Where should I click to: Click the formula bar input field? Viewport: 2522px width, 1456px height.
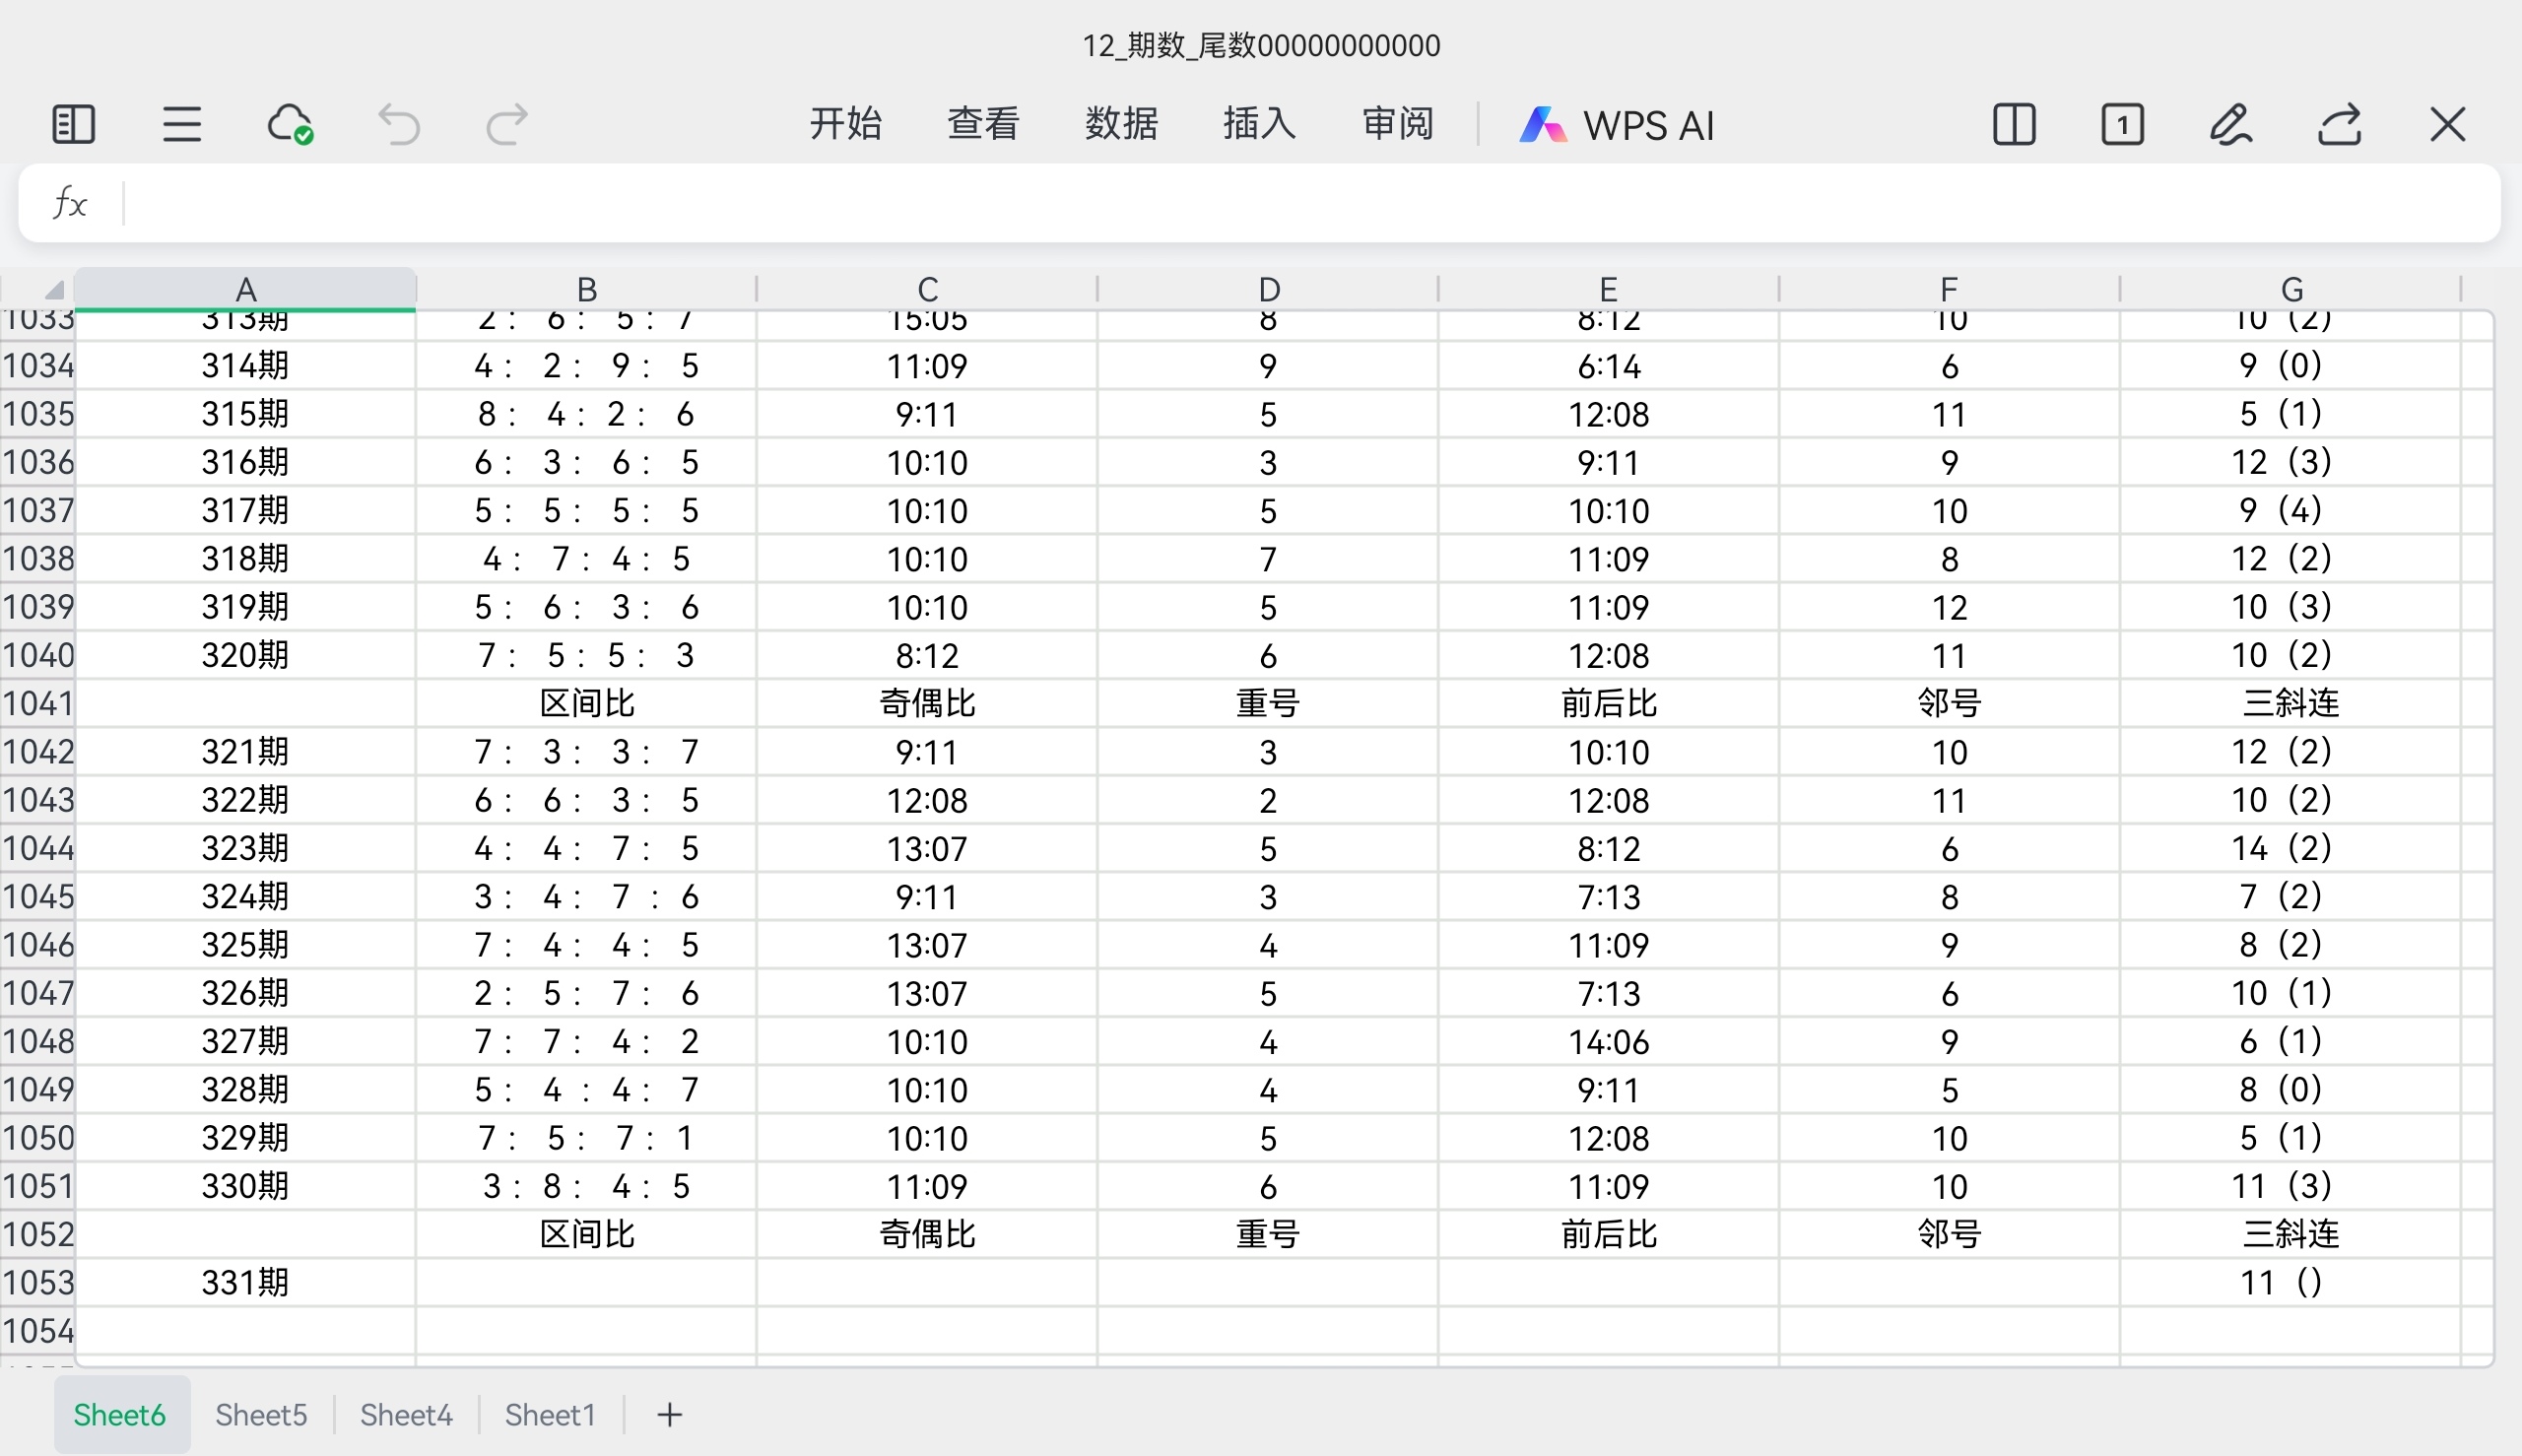[1300, 204]
